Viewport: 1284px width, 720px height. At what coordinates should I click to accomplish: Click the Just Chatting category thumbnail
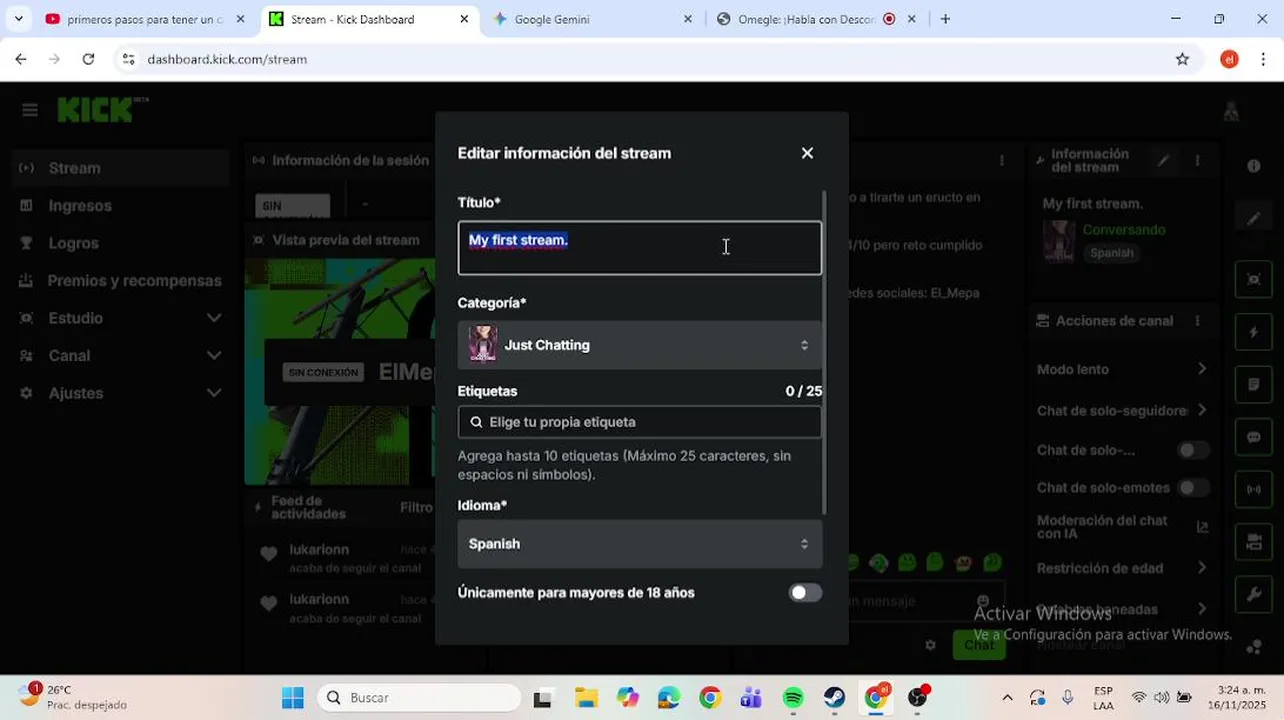point(483,345)
